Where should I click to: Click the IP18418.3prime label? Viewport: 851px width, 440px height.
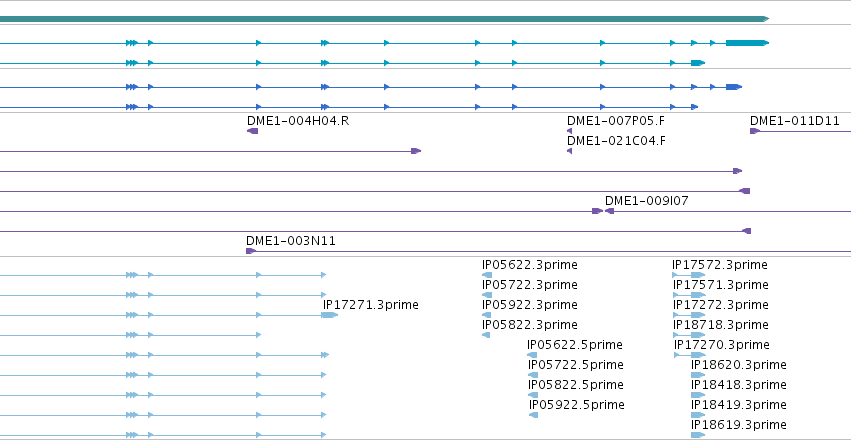(739, 385)
